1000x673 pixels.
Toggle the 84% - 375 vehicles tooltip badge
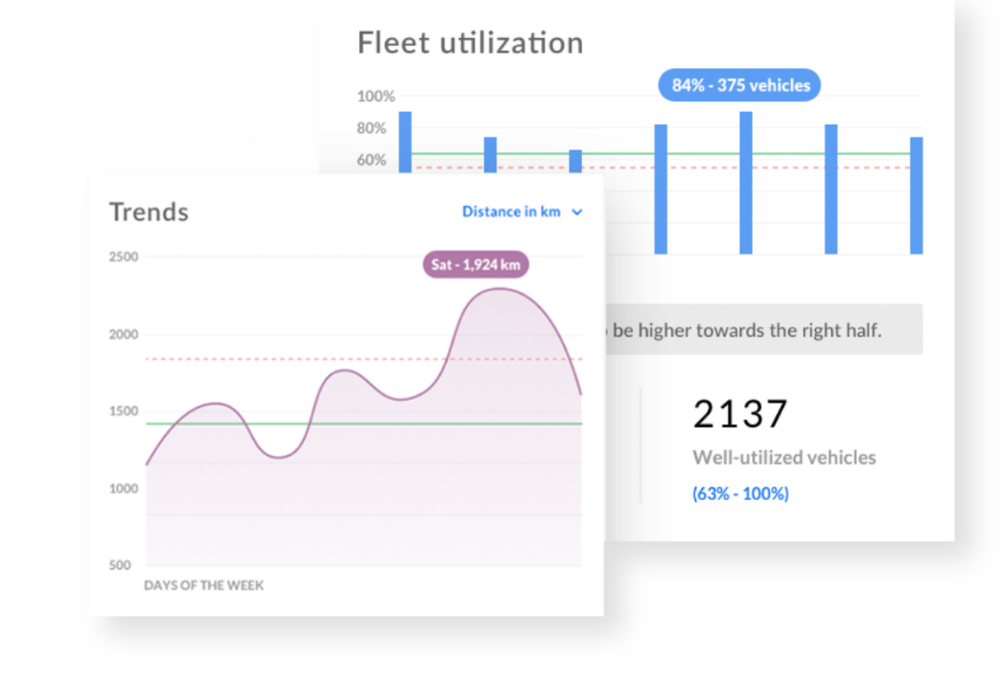pos(739,86)
